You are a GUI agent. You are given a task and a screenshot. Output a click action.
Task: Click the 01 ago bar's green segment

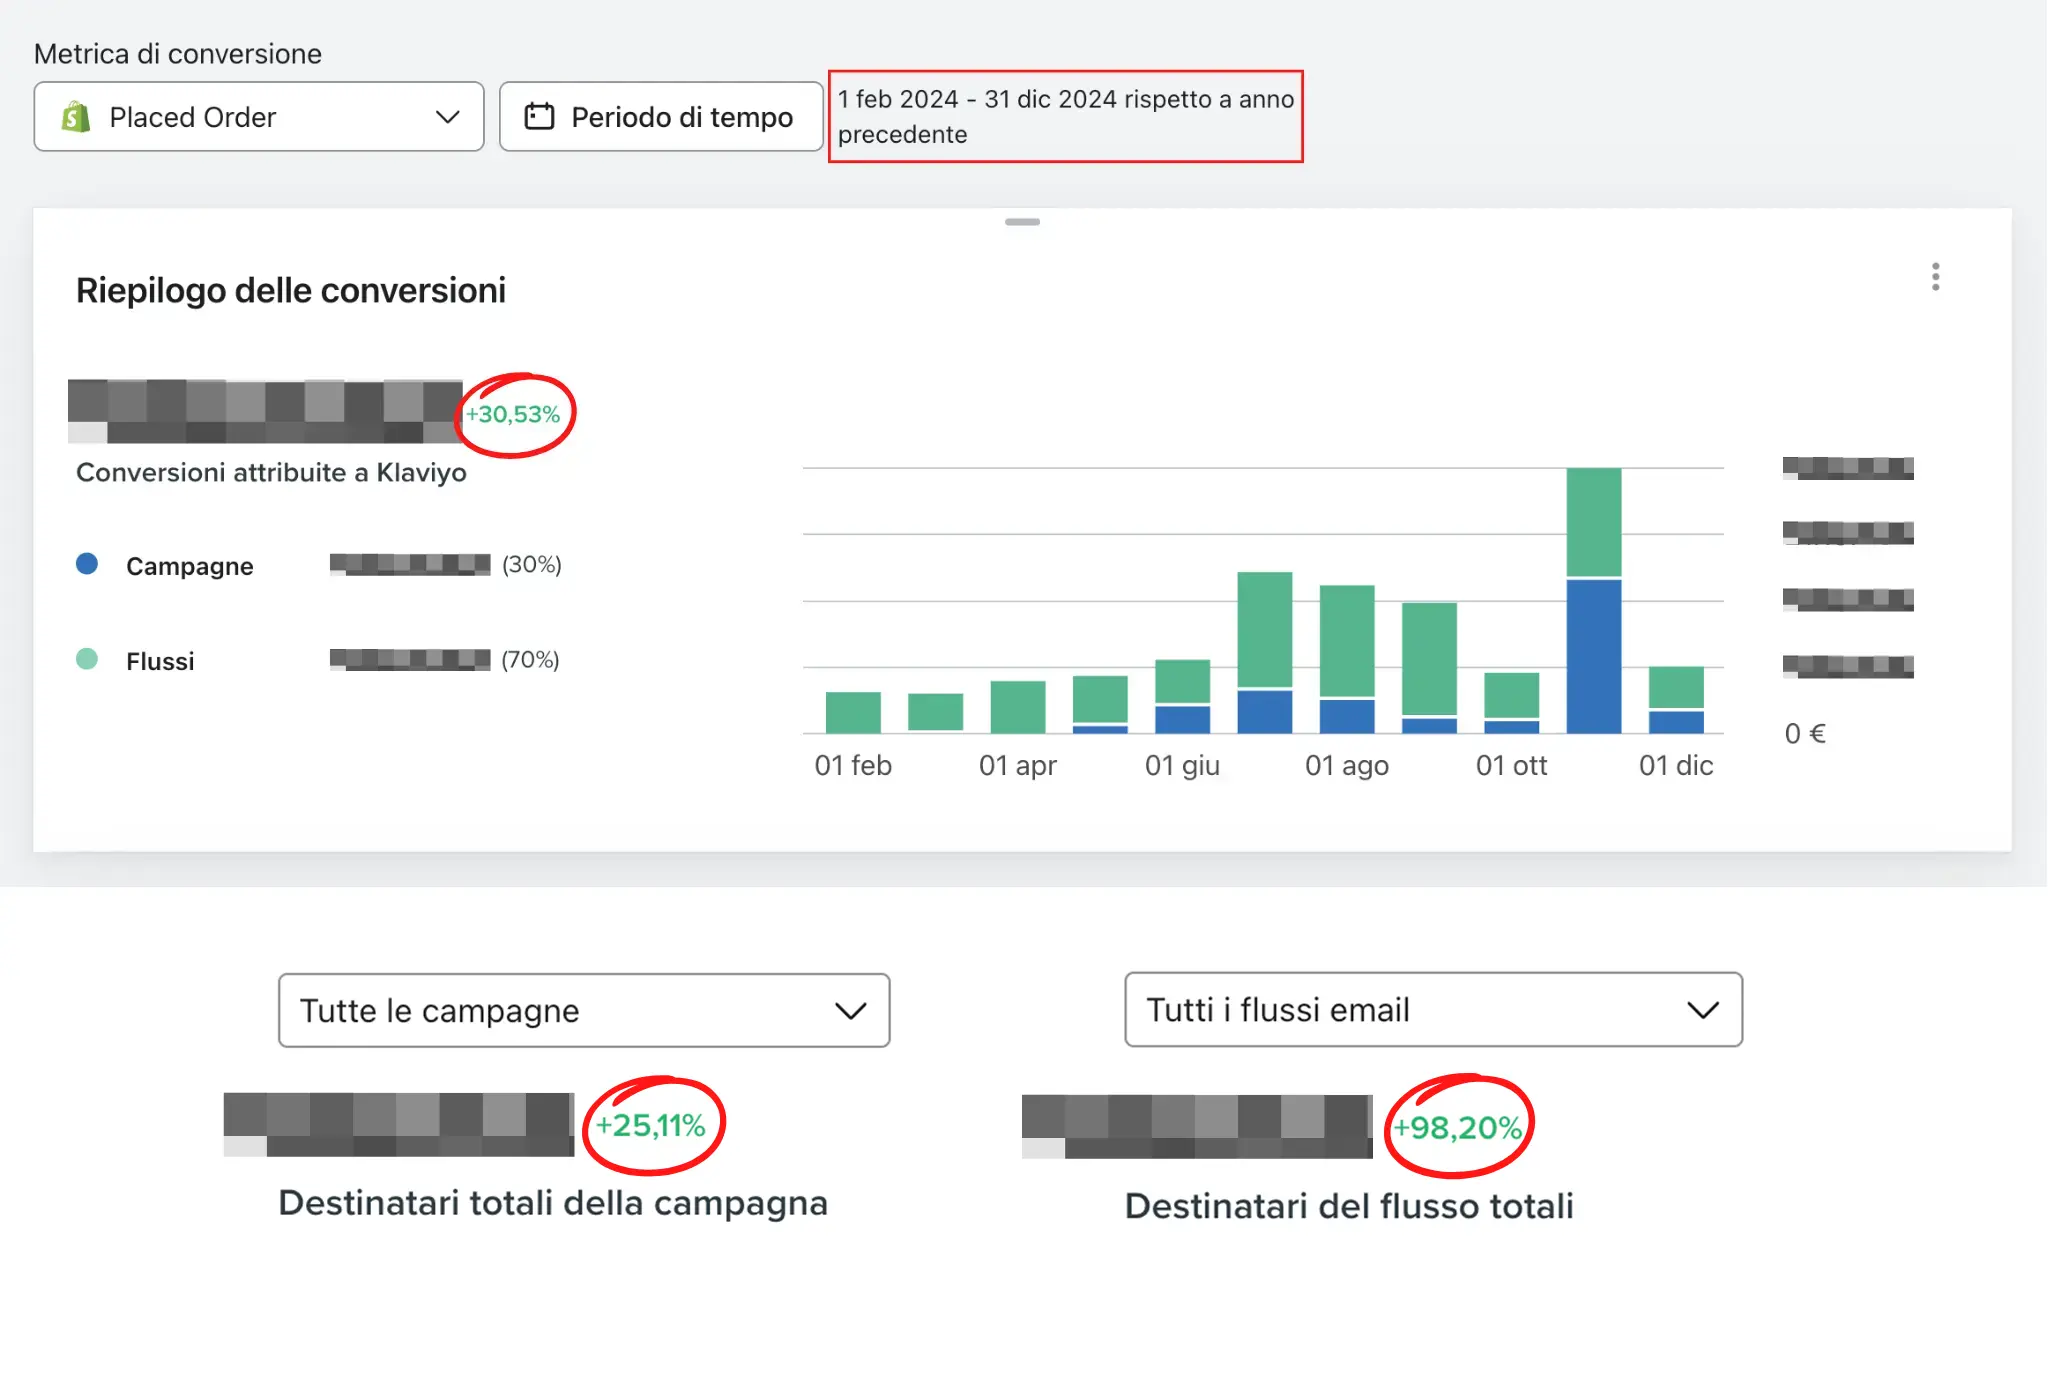(1346, 640)
